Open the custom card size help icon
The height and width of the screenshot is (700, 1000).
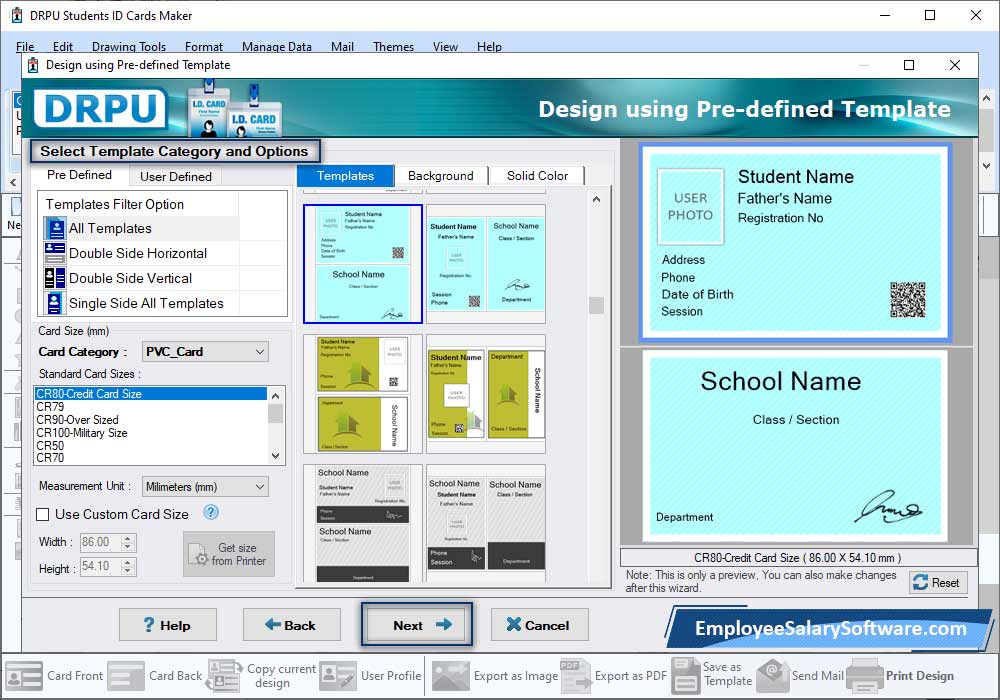(210, 513)
